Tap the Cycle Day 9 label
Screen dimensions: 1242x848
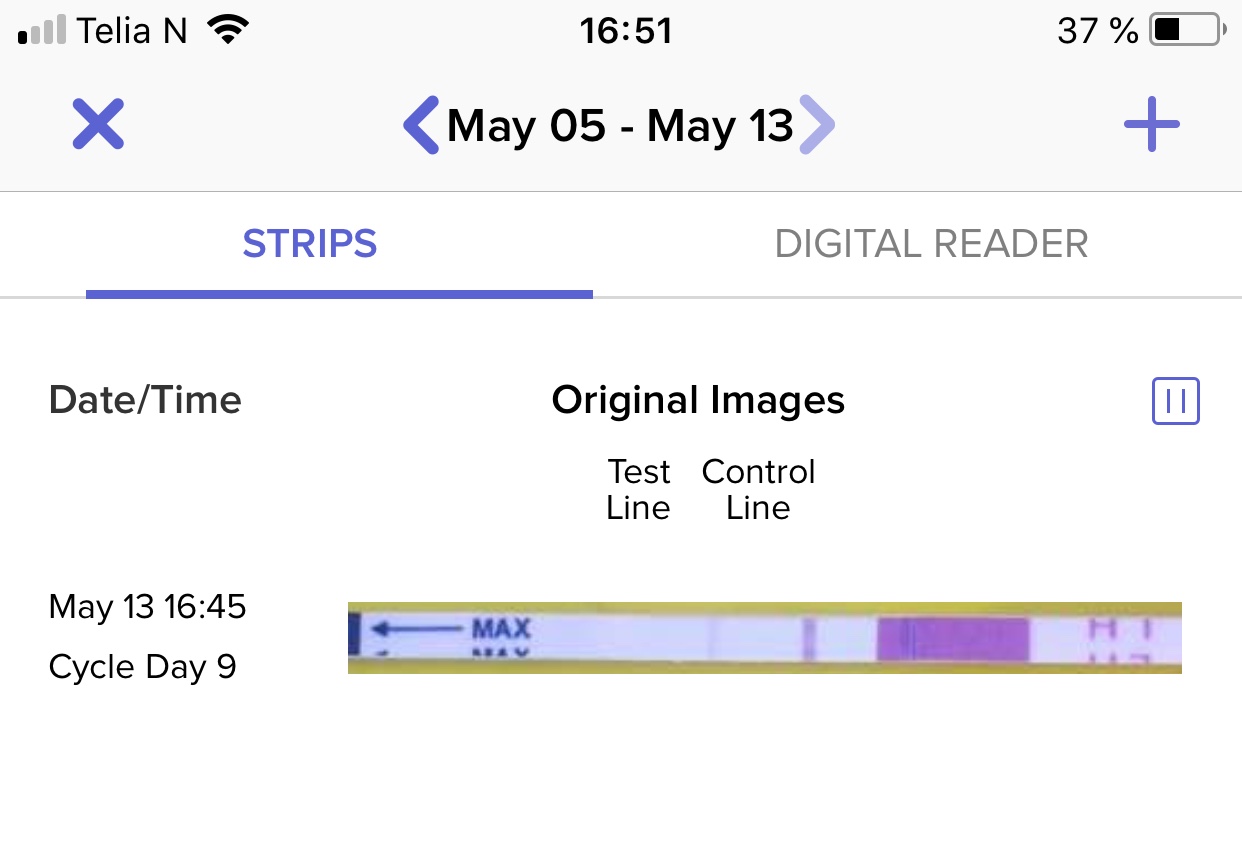pos(142,667)
